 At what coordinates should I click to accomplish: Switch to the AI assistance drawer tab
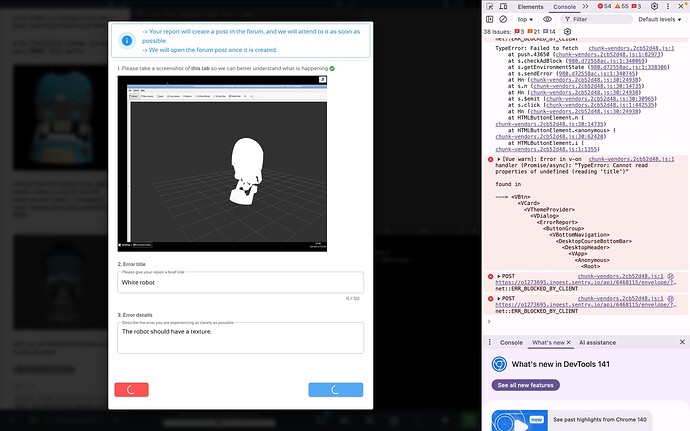click(599, 342)
